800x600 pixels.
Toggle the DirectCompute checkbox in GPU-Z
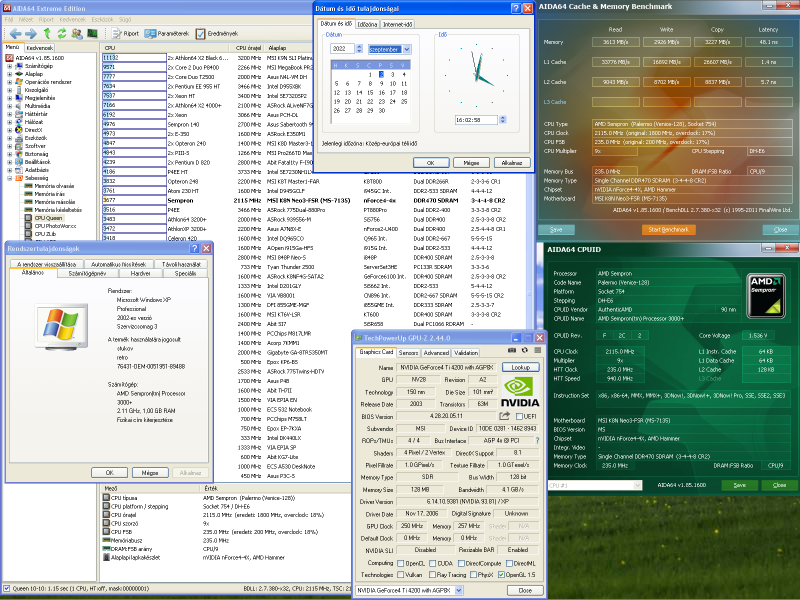461,563
